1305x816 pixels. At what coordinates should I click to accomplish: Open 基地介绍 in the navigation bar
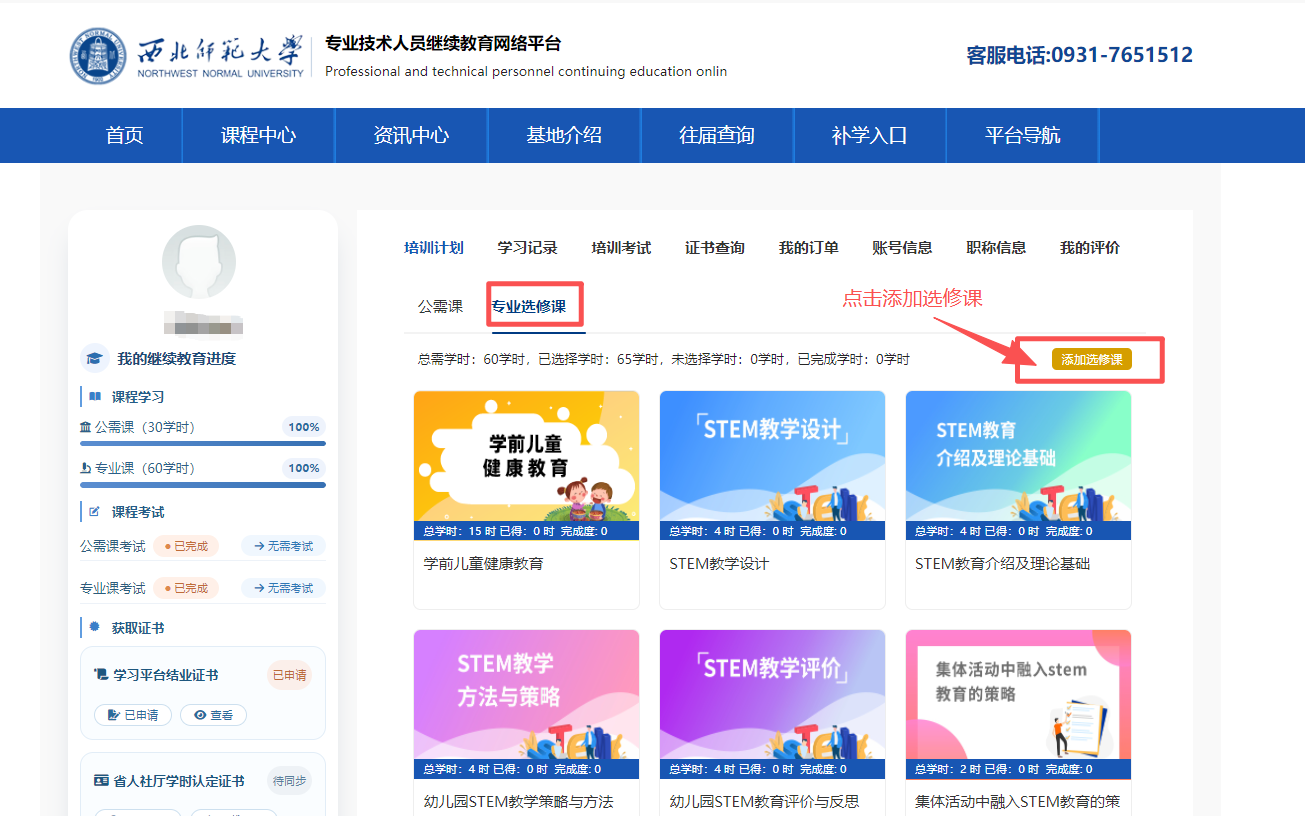click(x=564, y=135)
